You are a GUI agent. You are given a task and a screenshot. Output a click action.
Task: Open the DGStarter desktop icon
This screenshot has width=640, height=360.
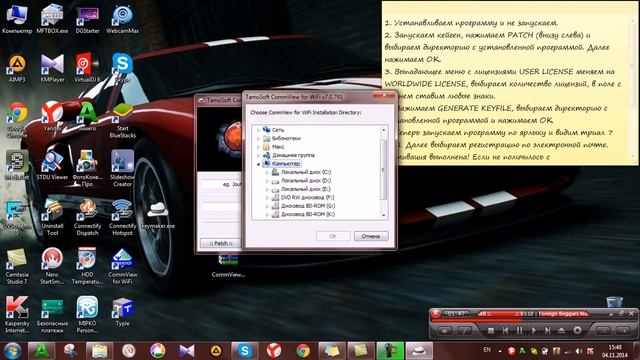(87, 18)
